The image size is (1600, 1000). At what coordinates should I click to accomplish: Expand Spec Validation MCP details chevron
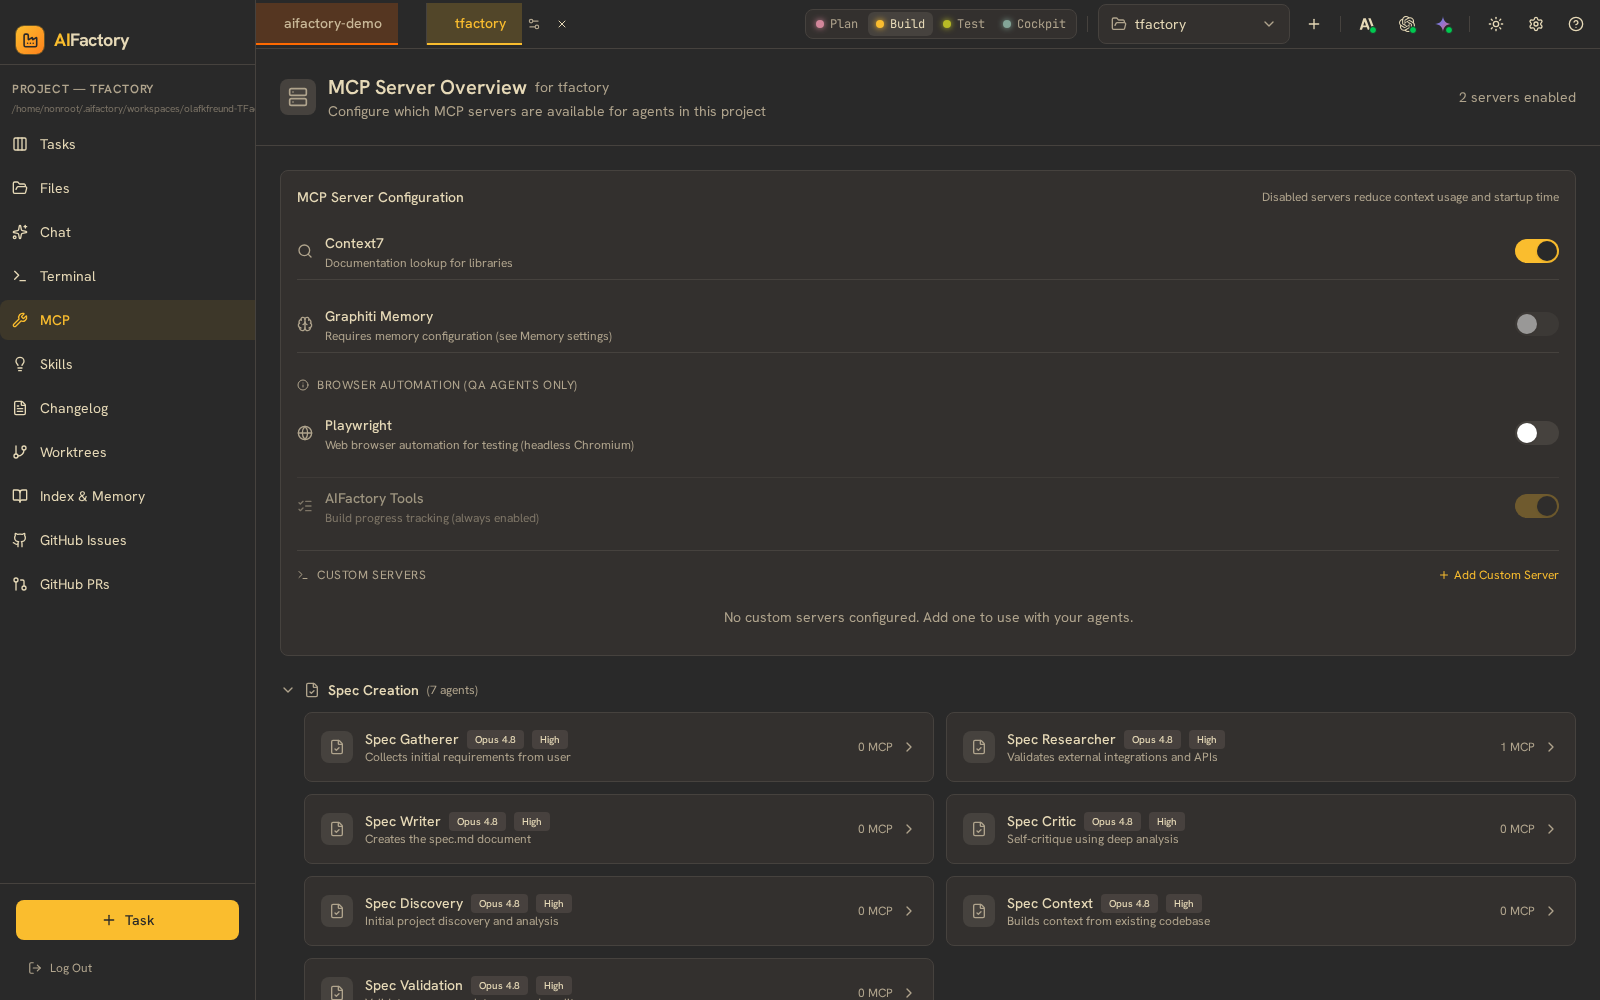coord(909,993)
